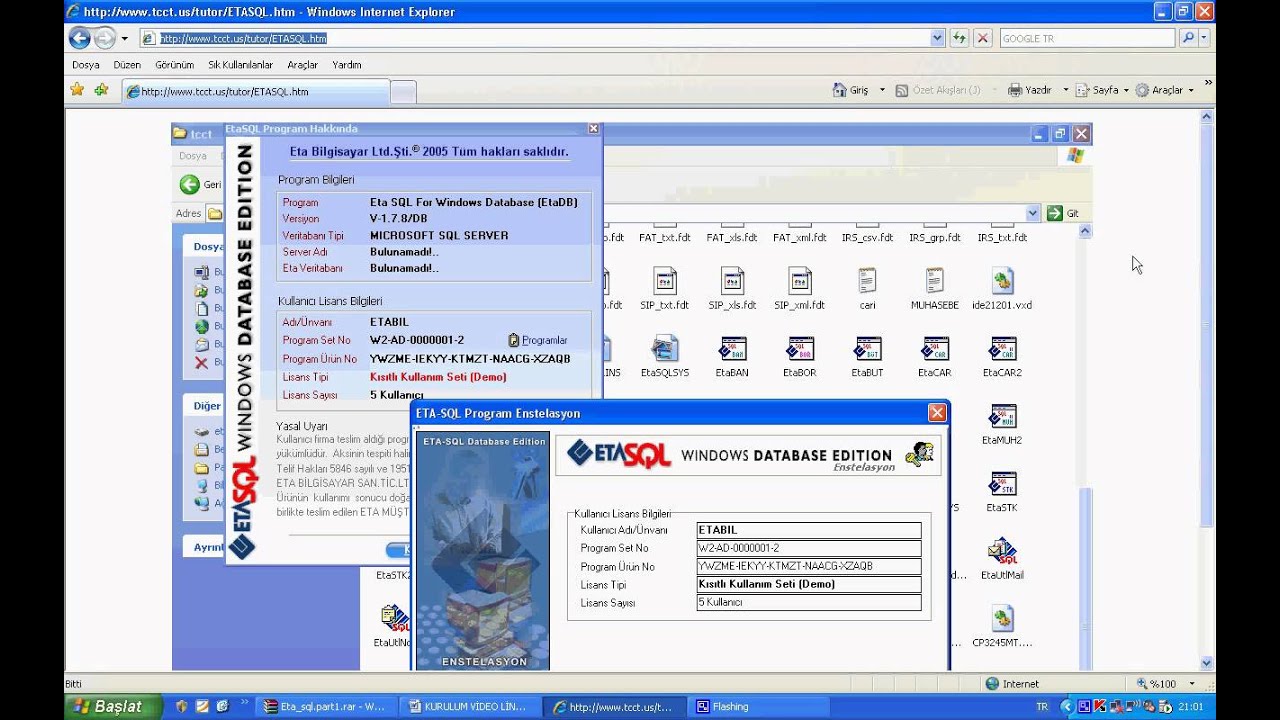Image resolution: width=1280 pixels, height=720 pixels.
Task: Open the EtaUtlMail program icon
Action: click(1002, 552)
